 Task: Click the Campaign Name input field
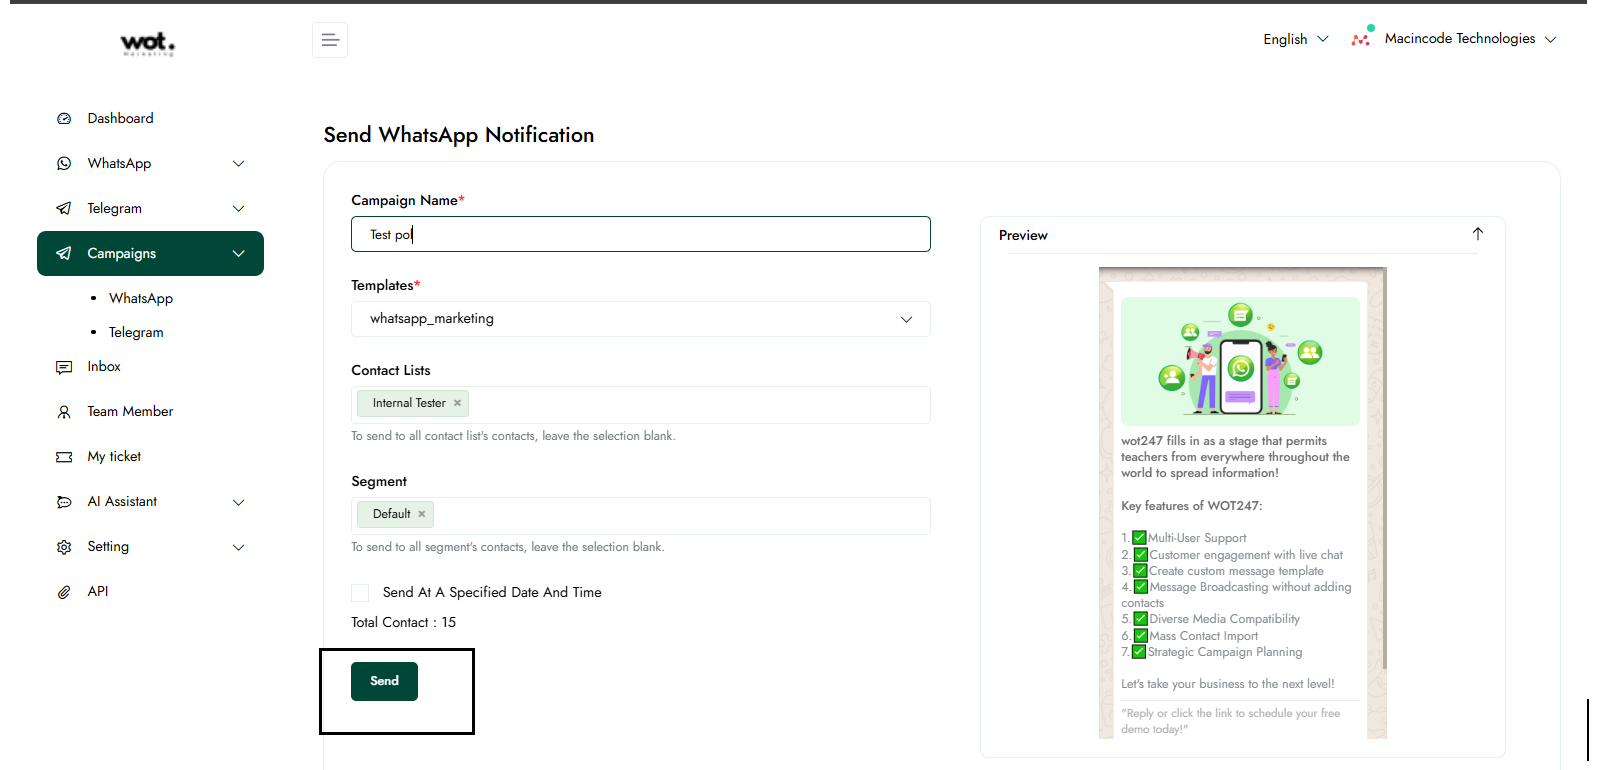click(640, 234)
